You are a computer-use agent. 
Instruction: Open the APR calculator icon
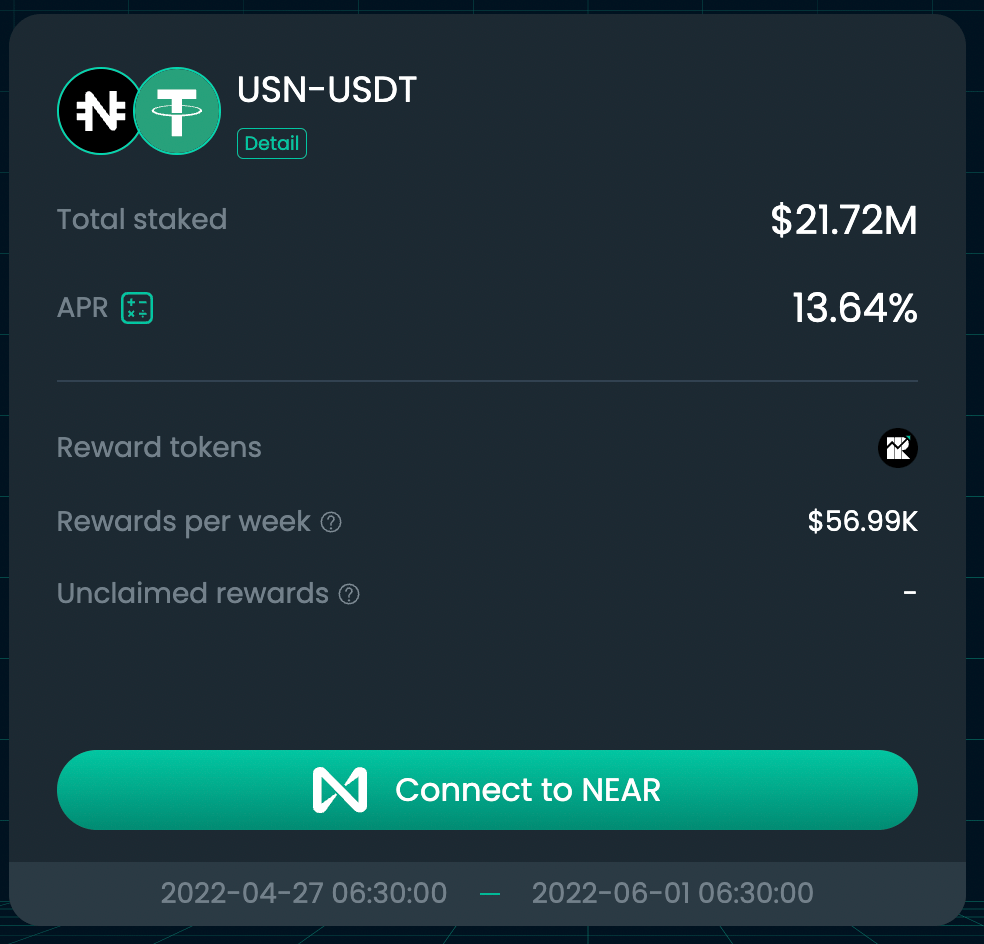point(137,308)
